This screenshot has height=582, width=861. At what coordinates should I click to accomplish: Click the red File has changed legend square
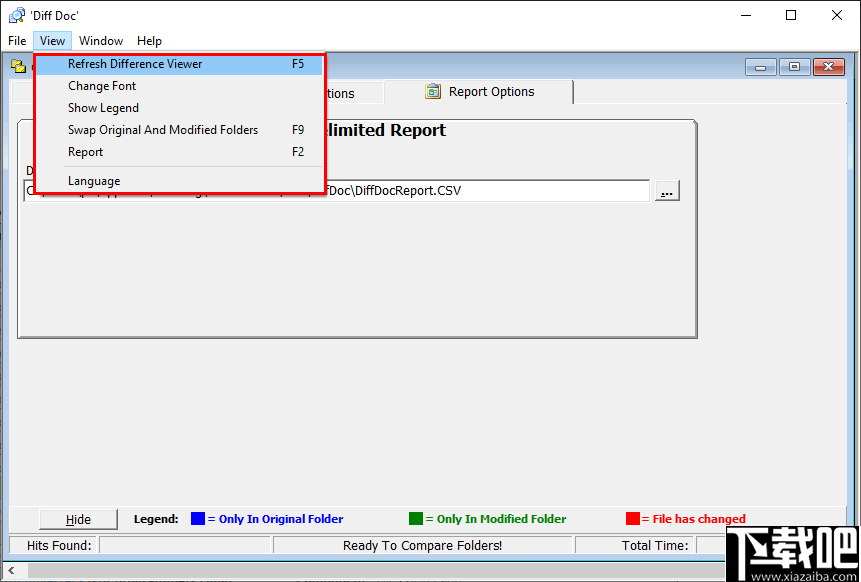point(633,519)
